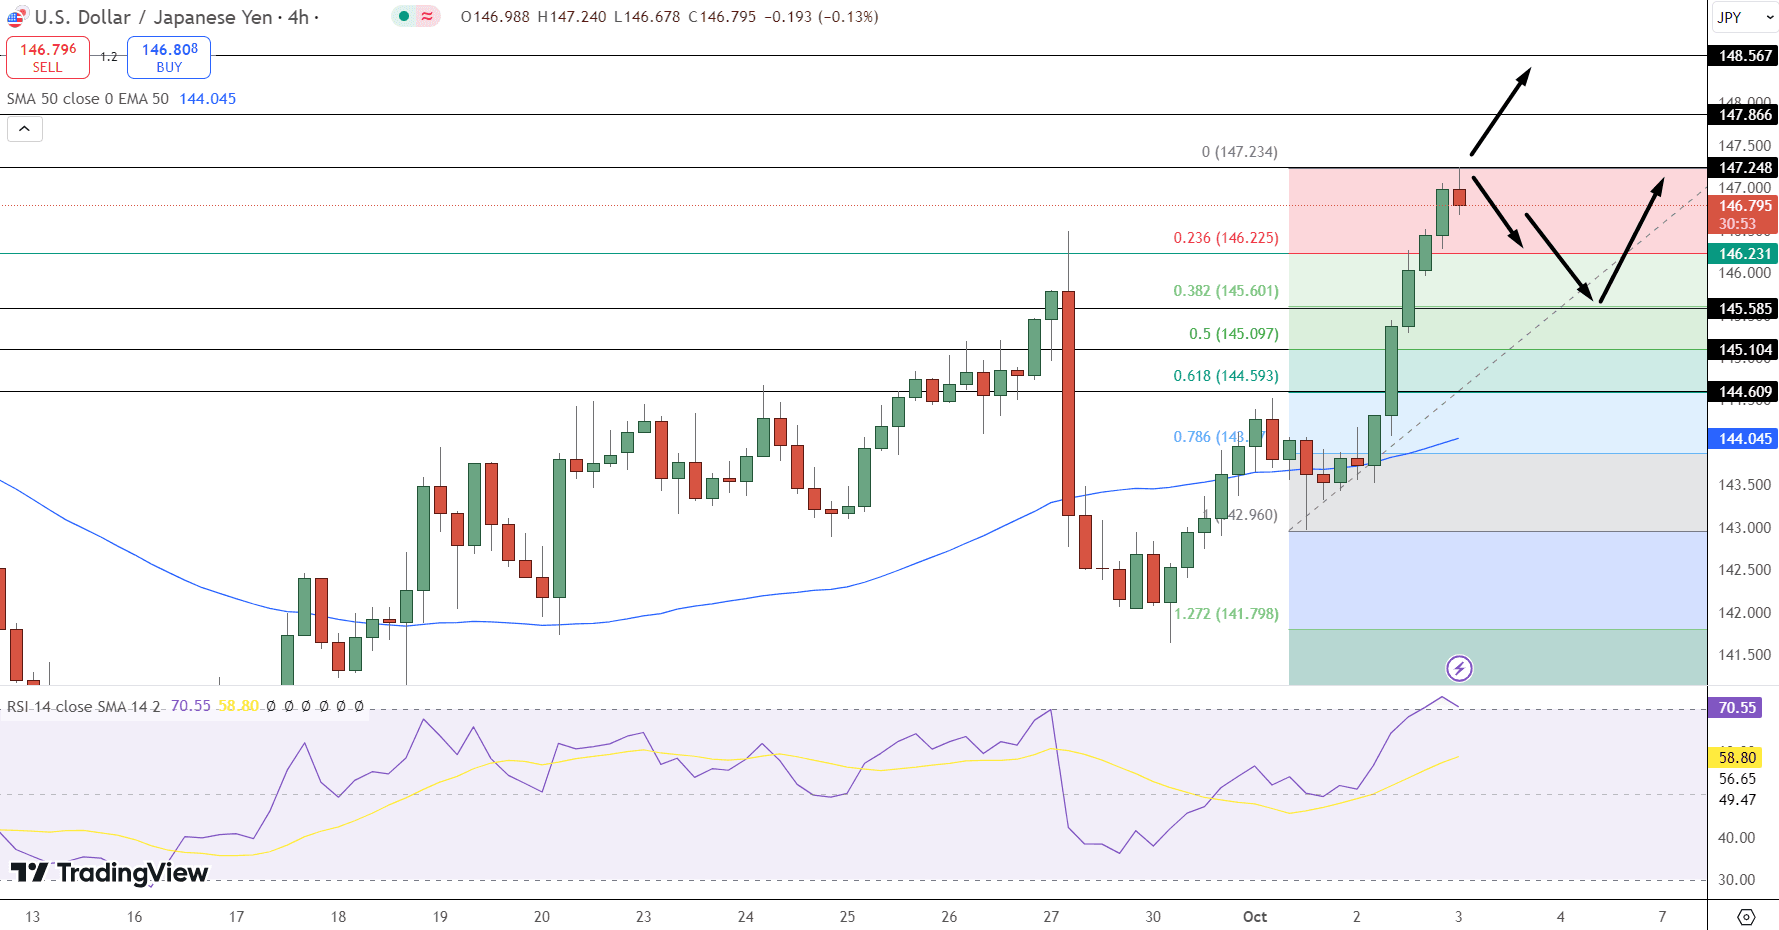1779x930 pixels.
Task: Click the purple 70.55 RSI axis label
Action: (x=1736, y=708)
